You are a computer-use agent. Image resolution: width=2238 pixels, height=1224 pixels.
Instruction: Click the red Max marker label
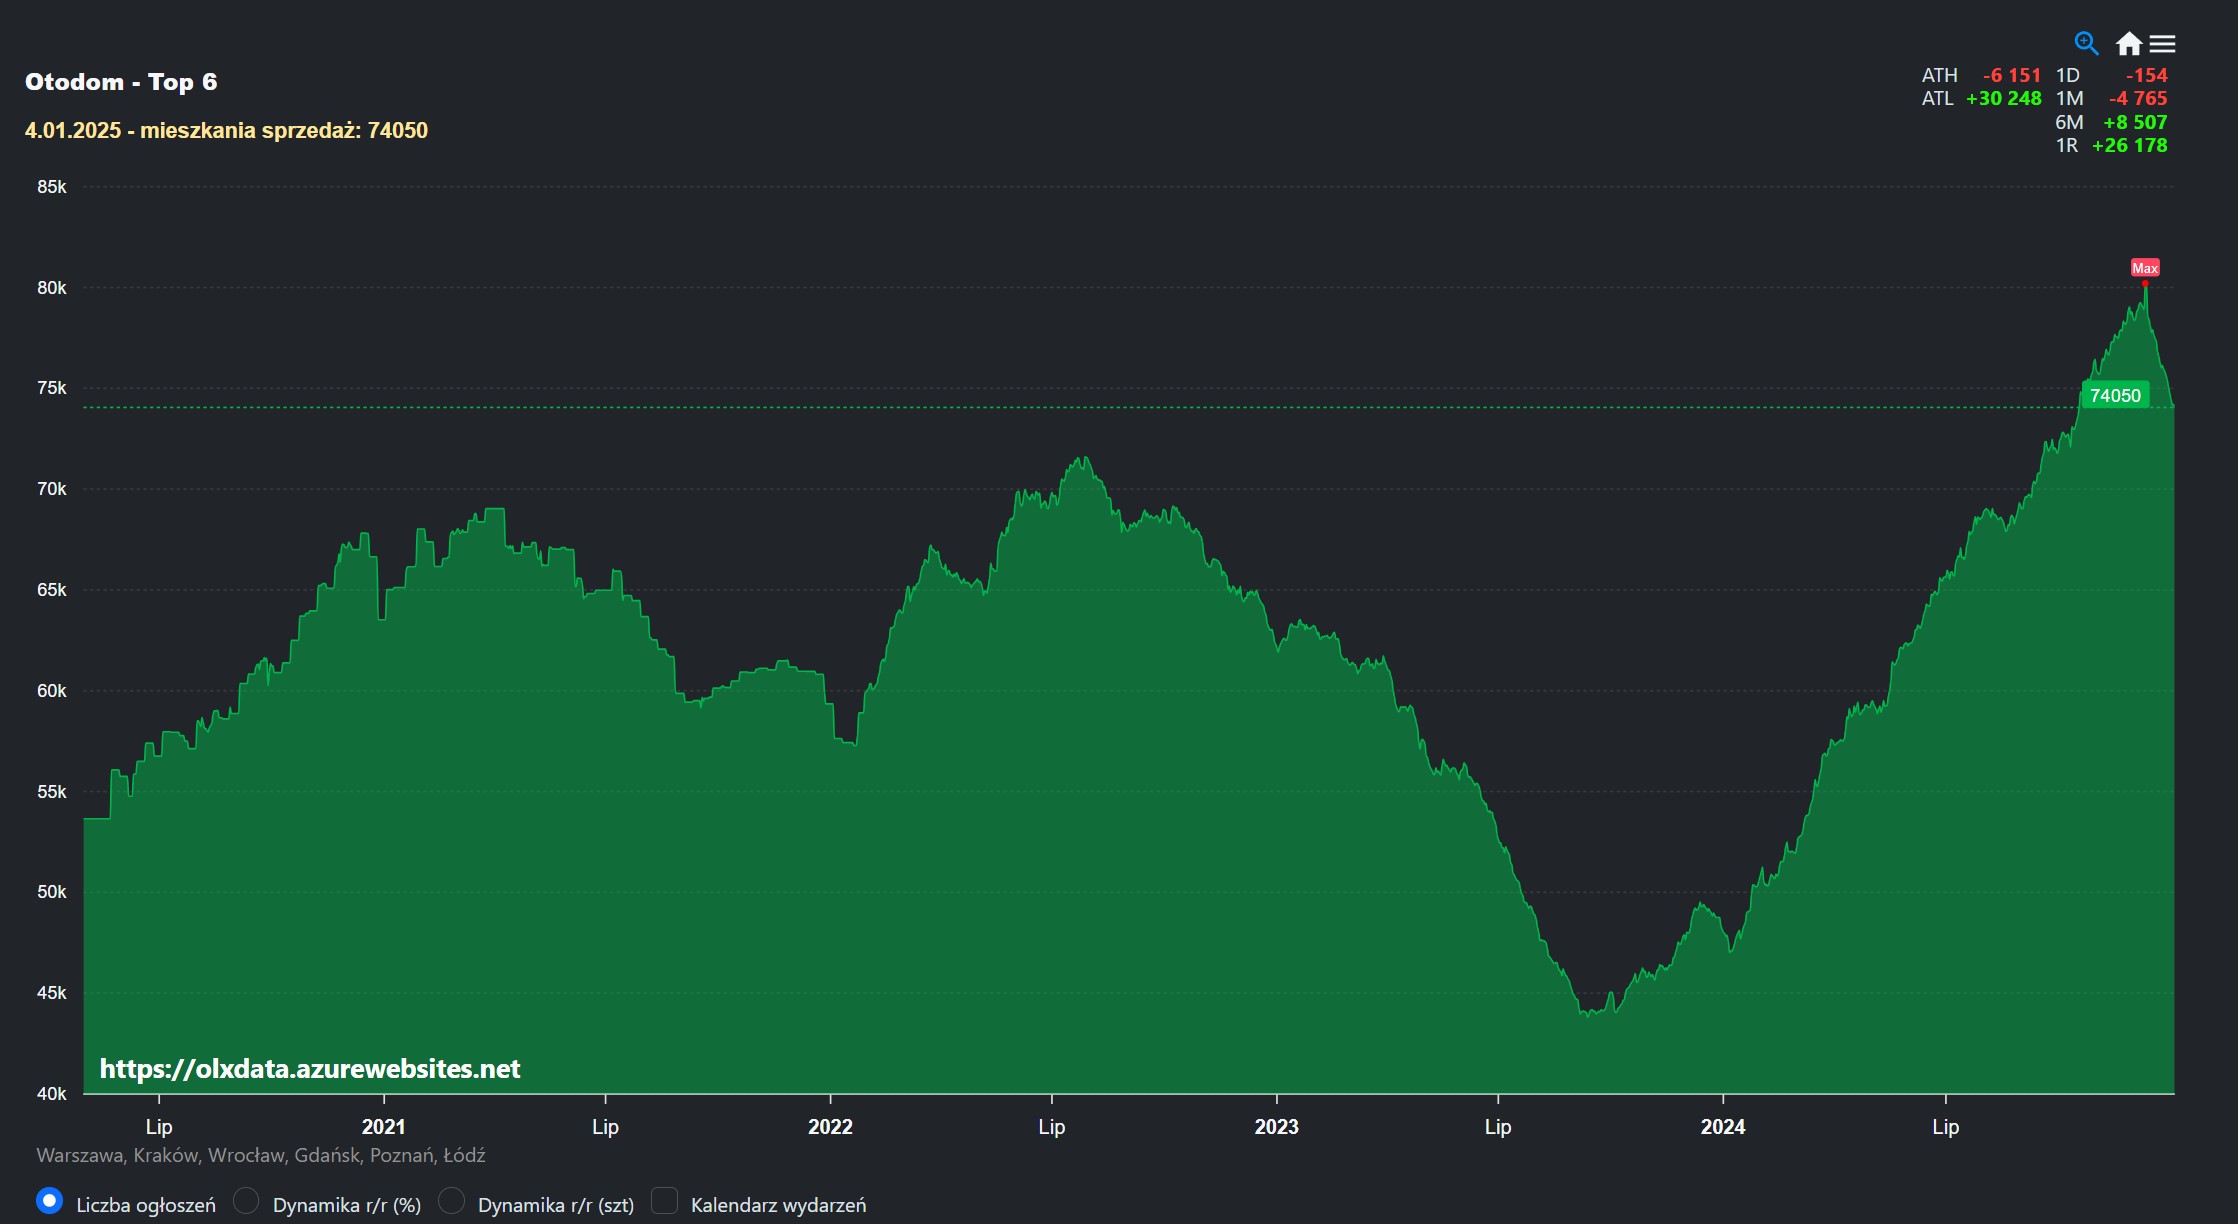pos(2144,268)
